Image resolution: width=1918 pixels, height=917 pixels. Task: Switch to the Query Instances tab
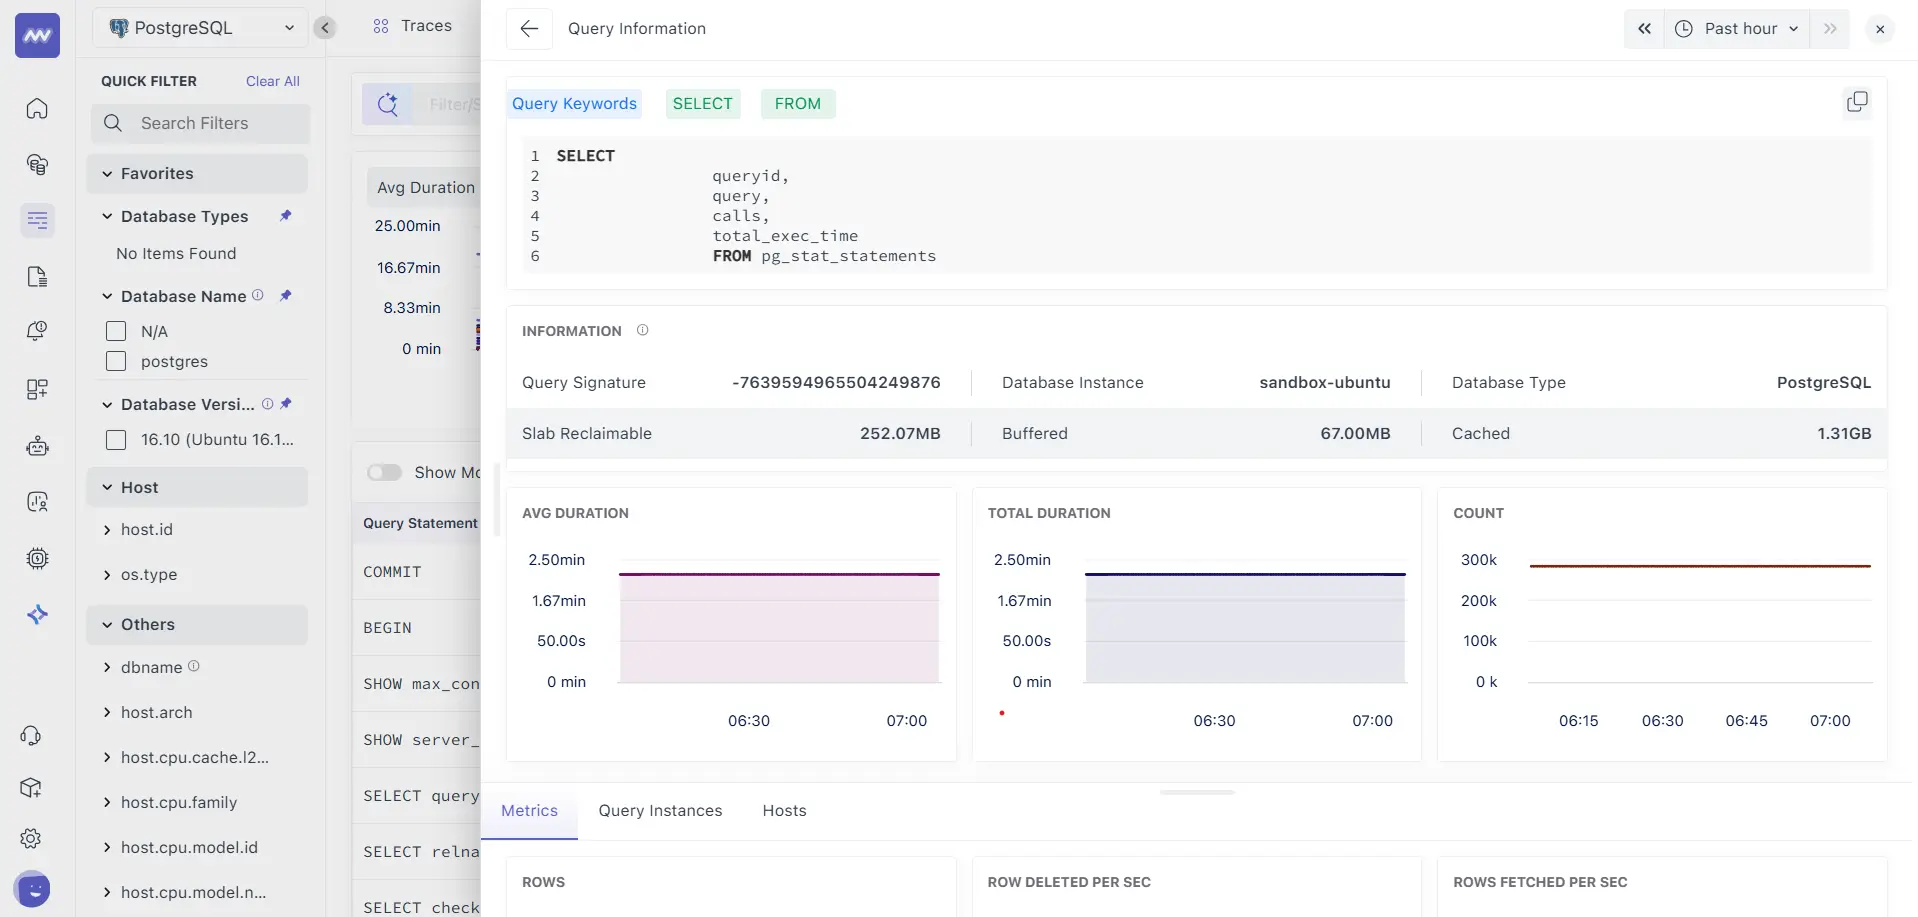pos(660,810)
